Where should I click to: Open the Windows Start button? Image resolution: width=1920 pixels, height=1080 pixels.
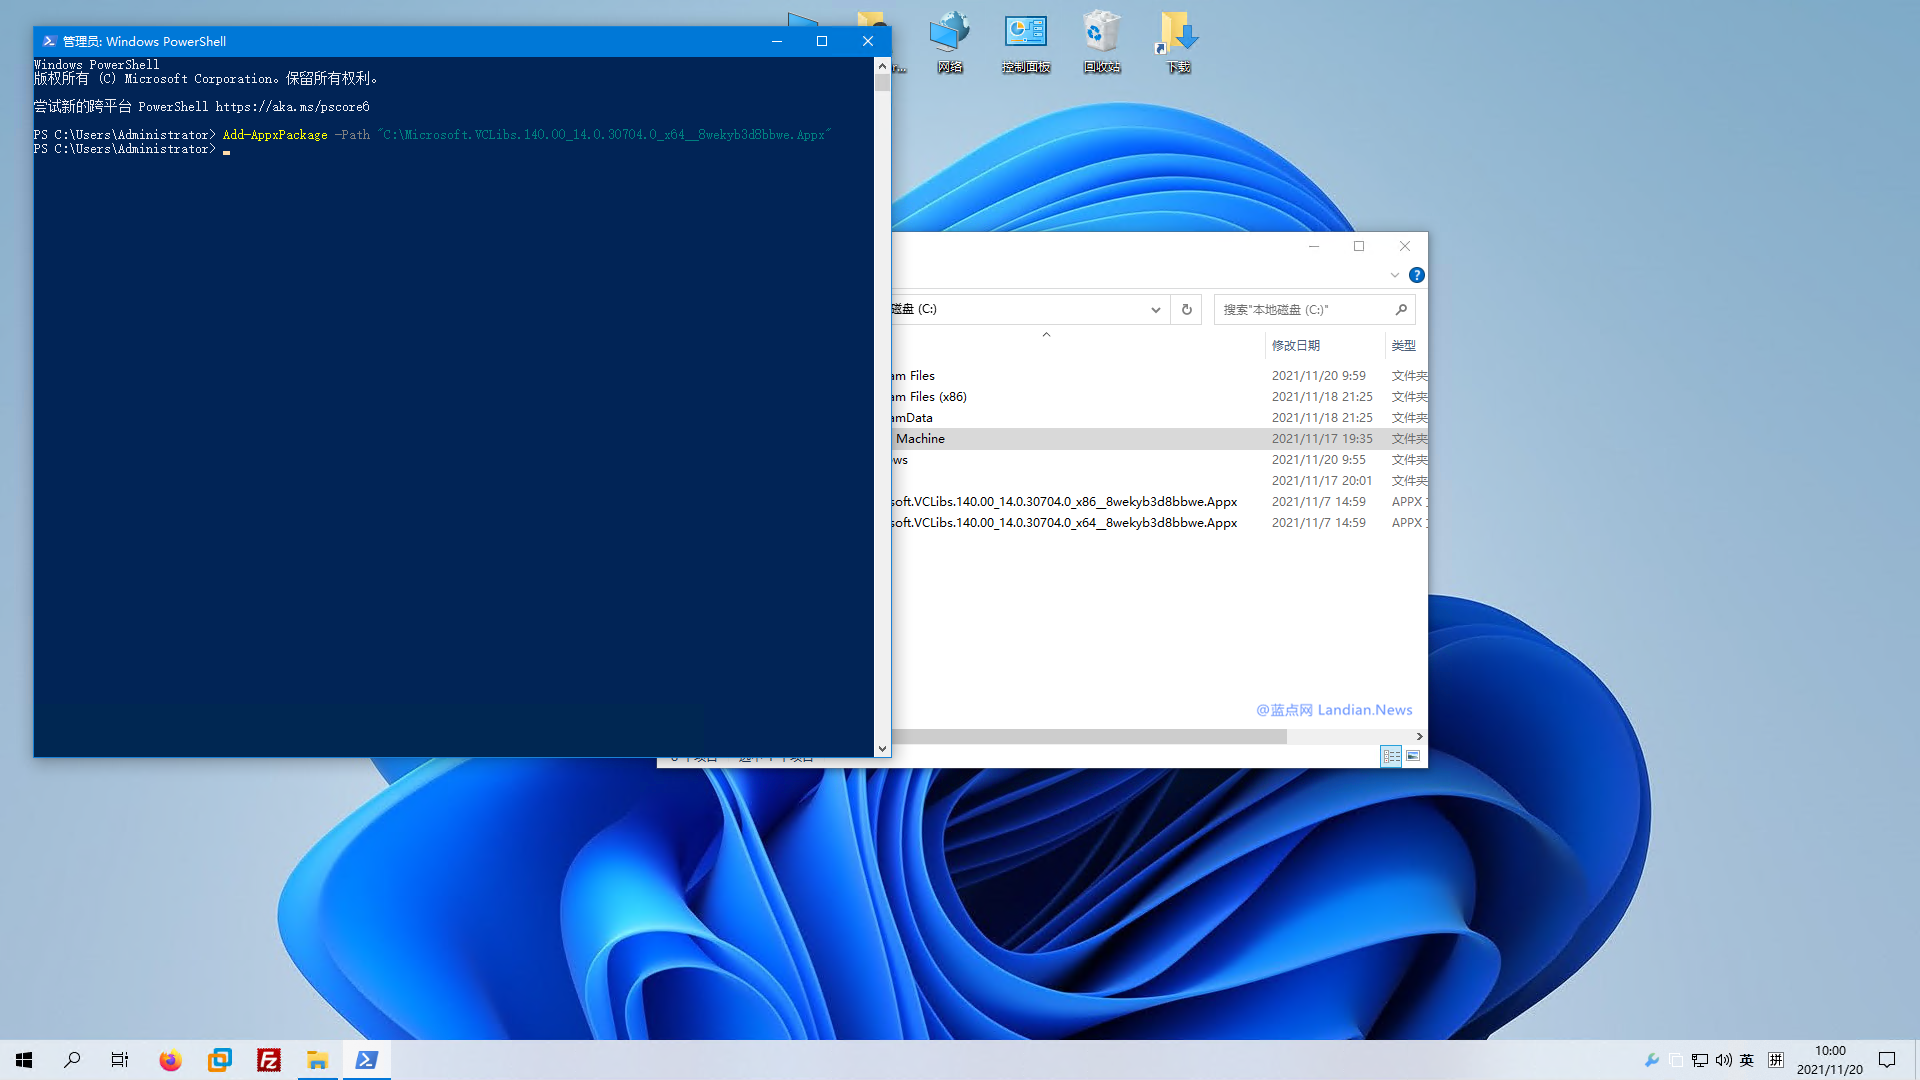coord(24,1060)
